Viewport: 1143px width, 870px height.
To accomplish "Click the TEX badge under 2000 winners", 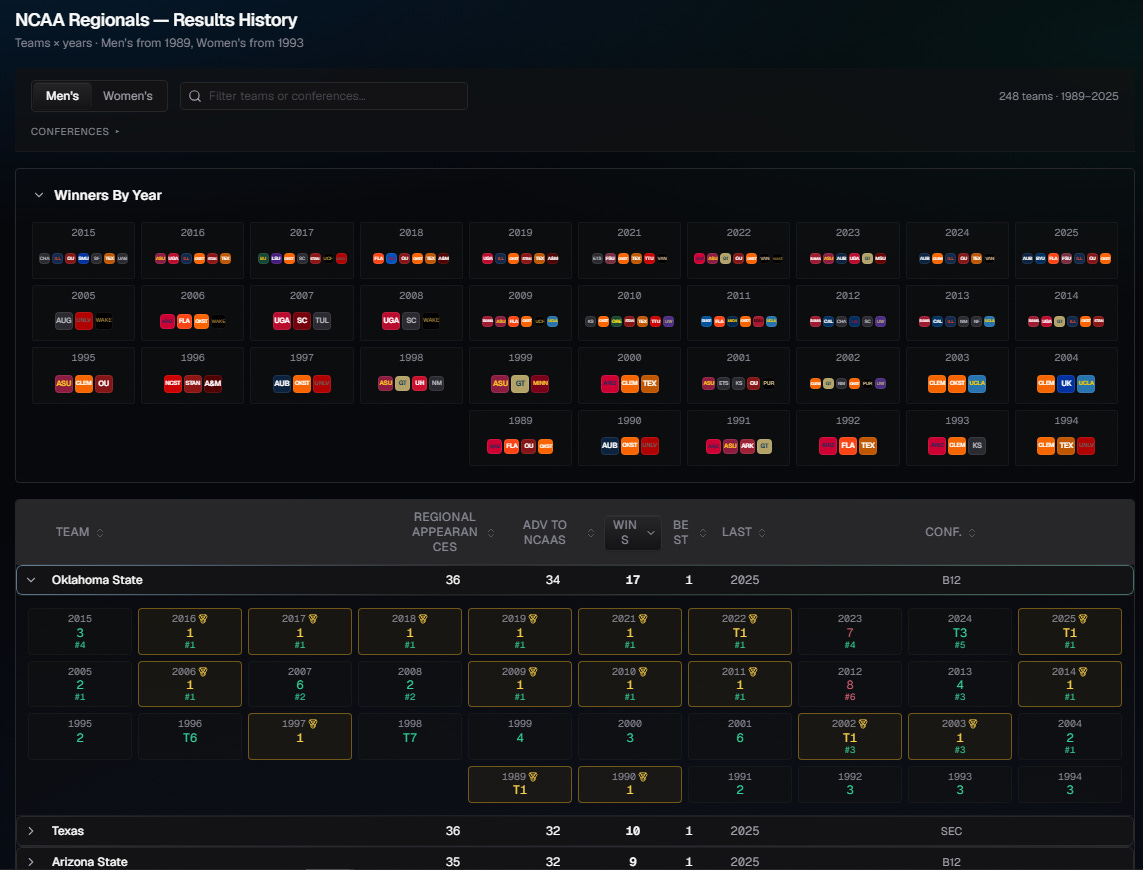I will coord(649,383).
